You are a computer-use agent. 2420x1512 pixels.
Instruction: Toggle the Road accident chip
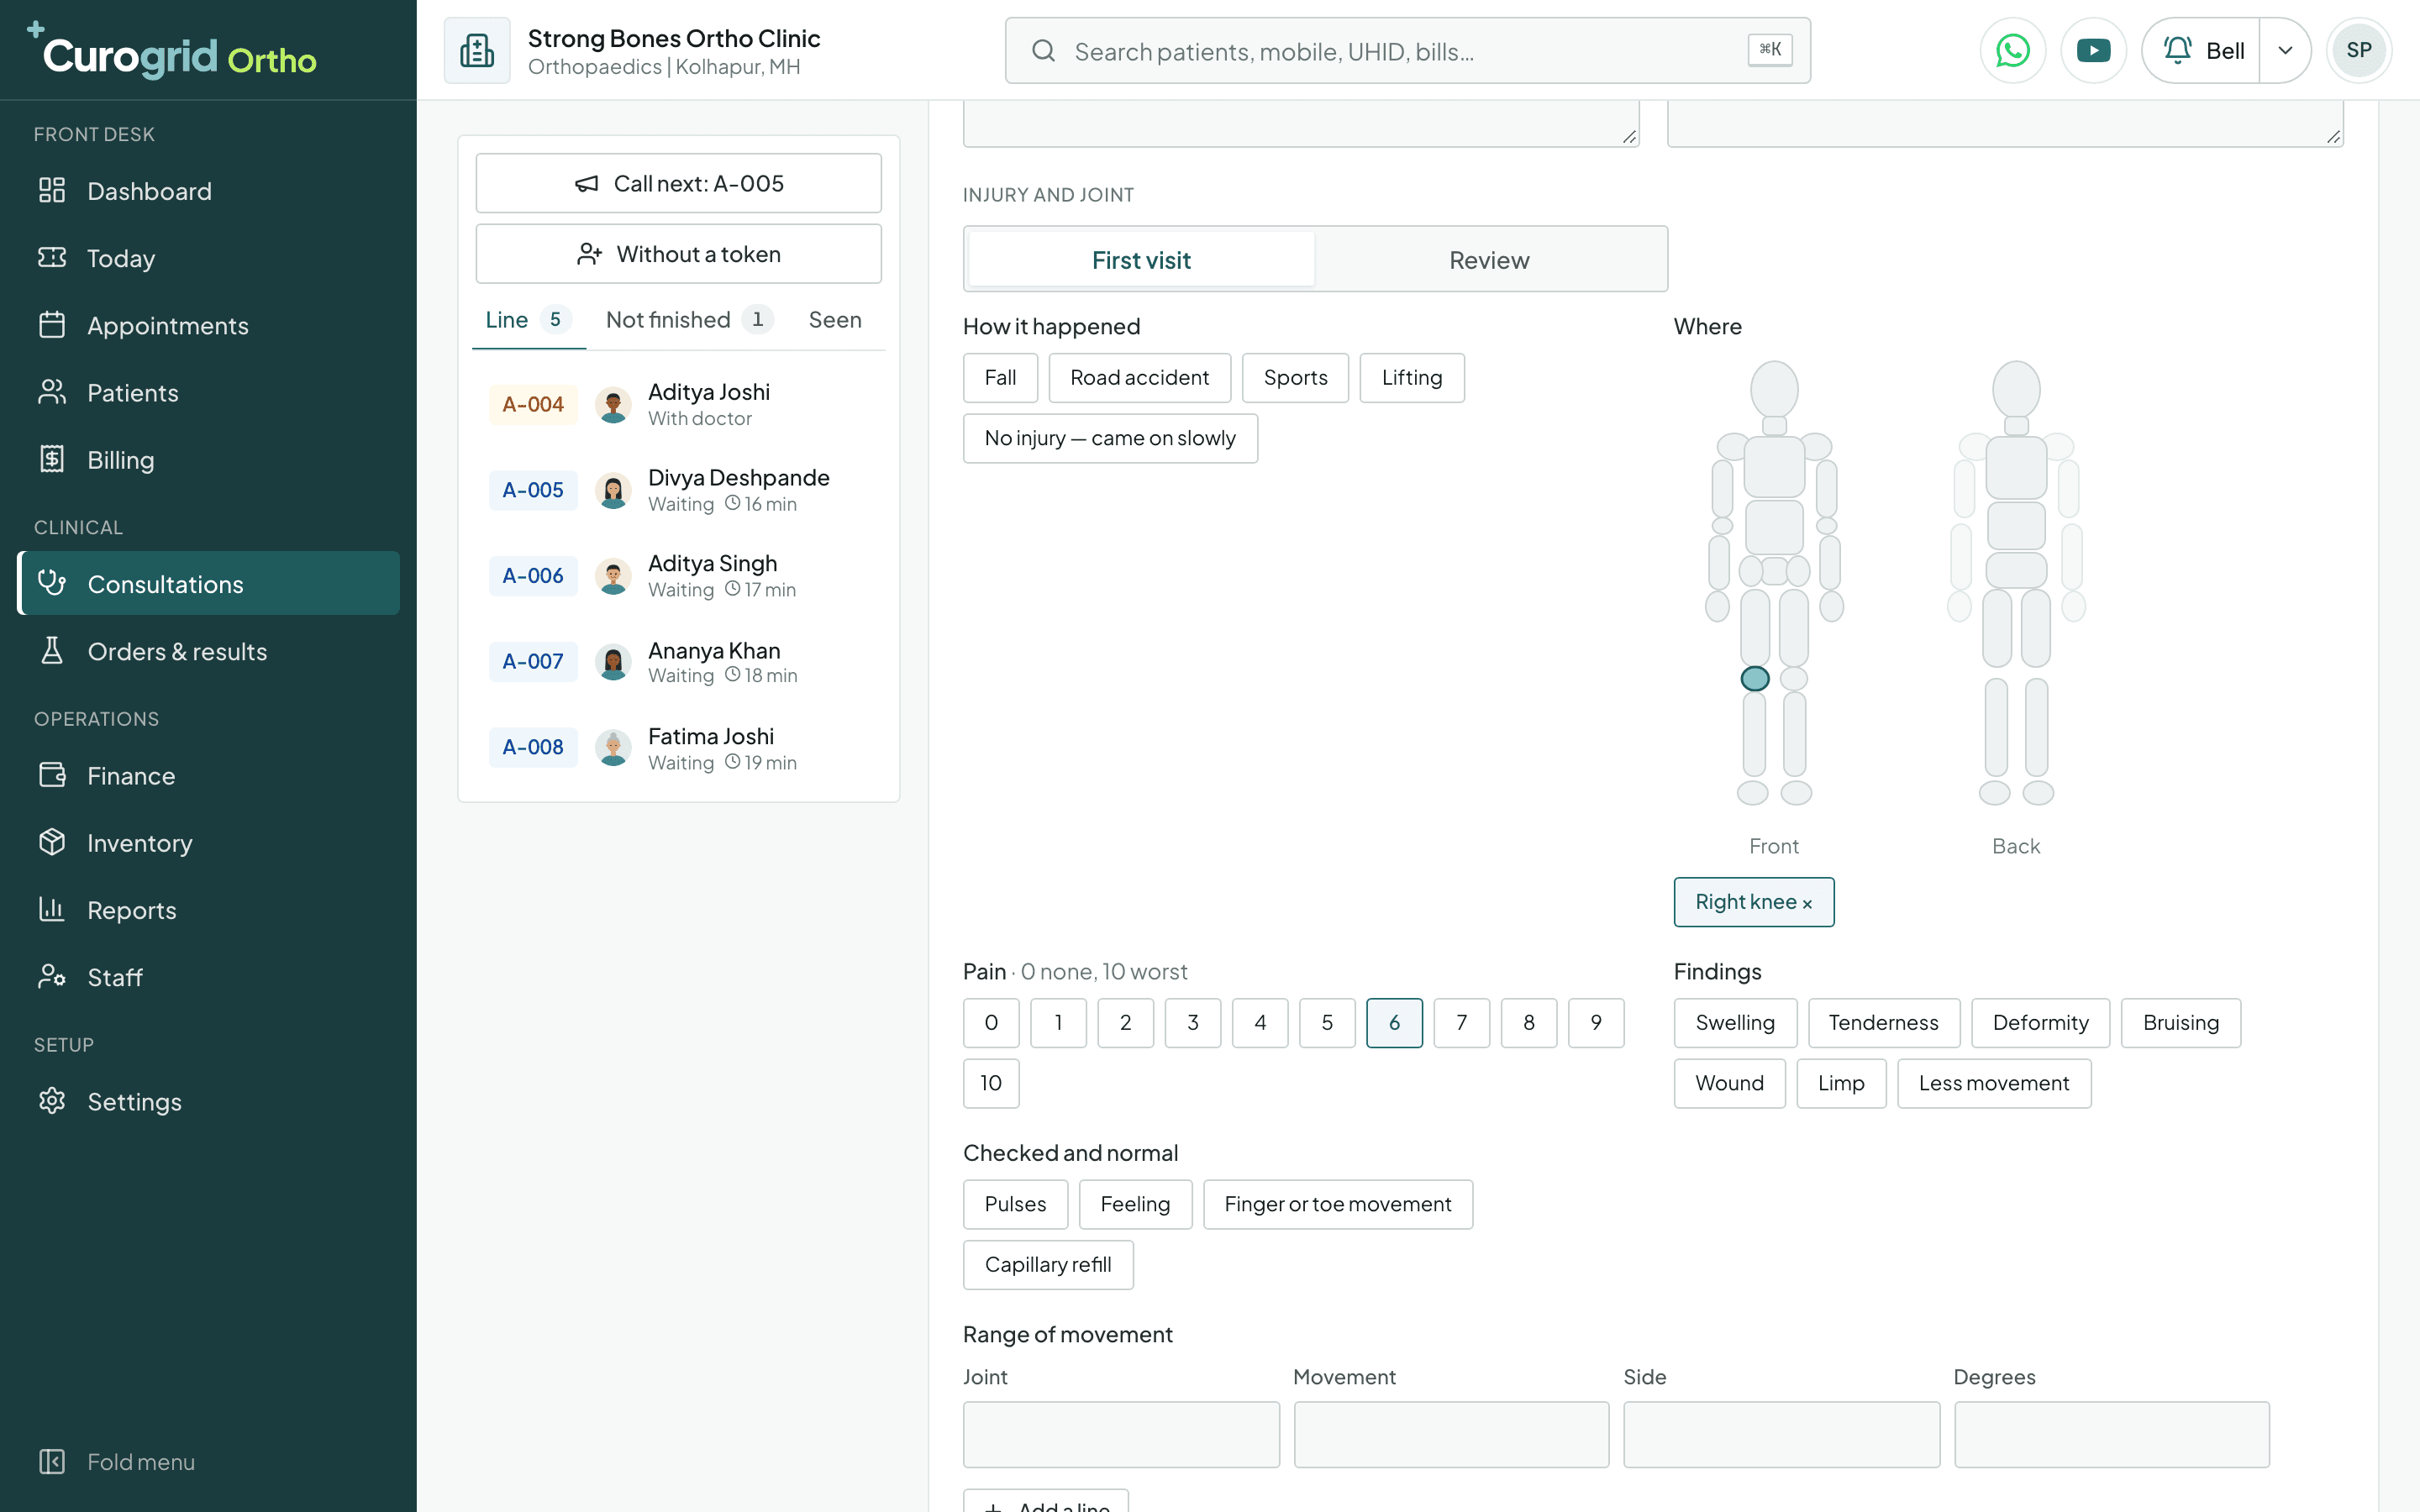coord(1139,378)
